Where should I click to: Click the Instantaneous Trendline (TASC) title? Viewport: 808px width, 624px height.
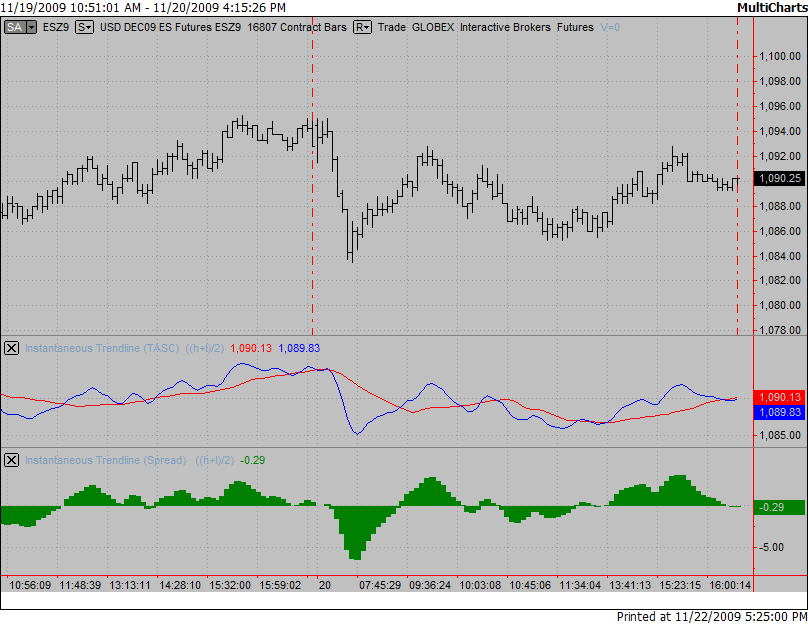pos(102,348)
